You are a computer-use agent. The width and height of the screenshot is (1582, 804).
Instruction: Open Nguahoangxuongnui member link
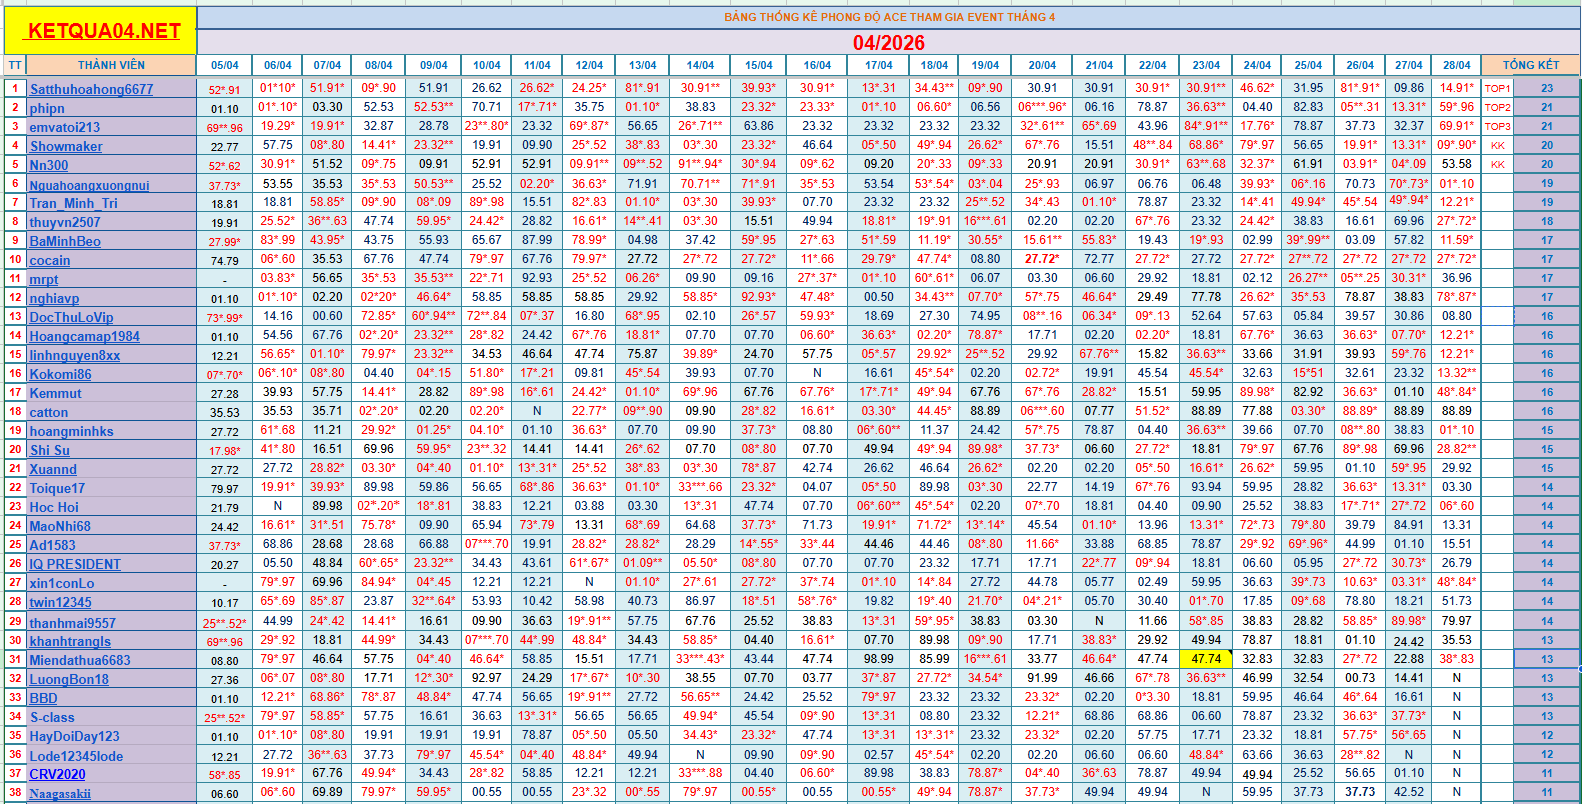pyautogui.click(x=89, y=185)
